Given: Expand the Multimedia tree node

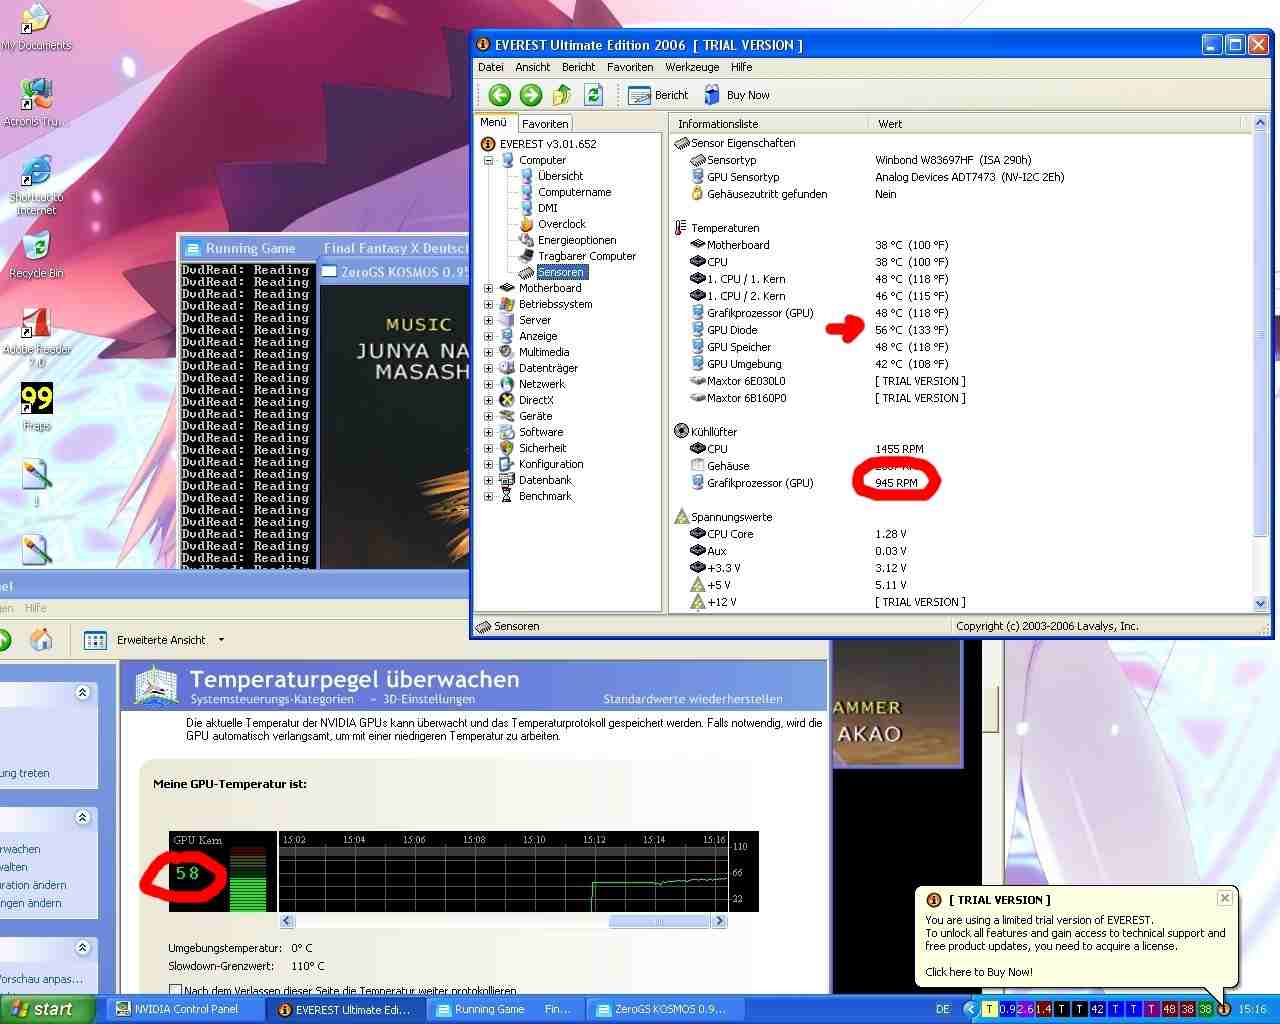Looking at the screenshot, I should click(489, 352).
